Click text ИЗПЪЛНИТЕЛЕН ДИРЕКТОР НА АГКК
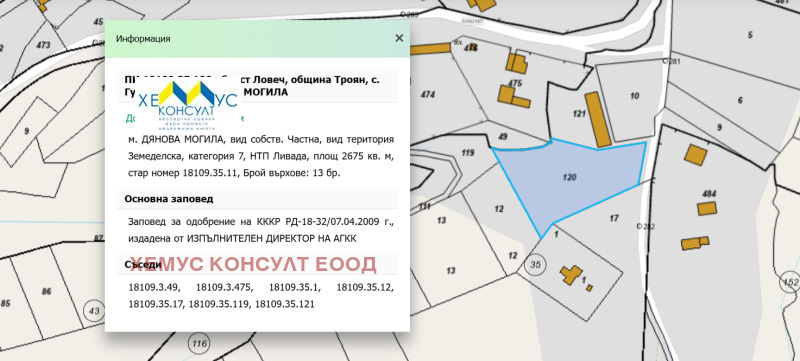Screen dimensions: 800x361 coord(272,239)
